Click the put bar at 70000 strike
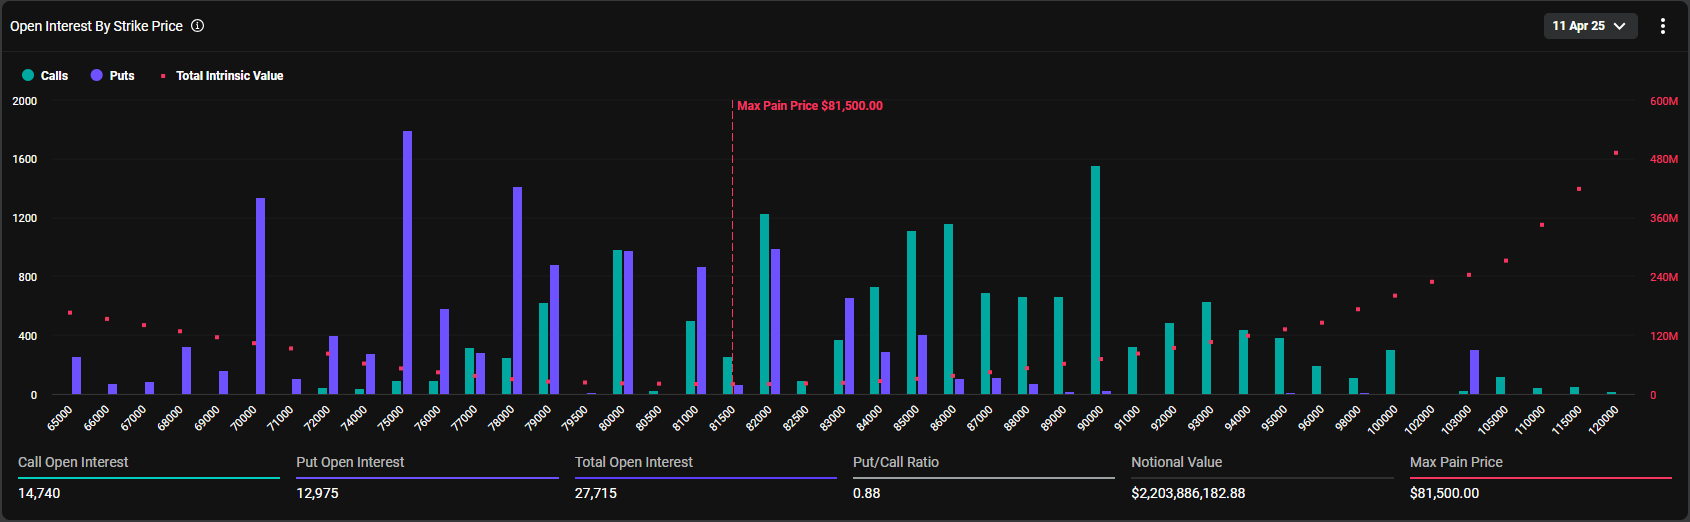 [x=260, y=296]
